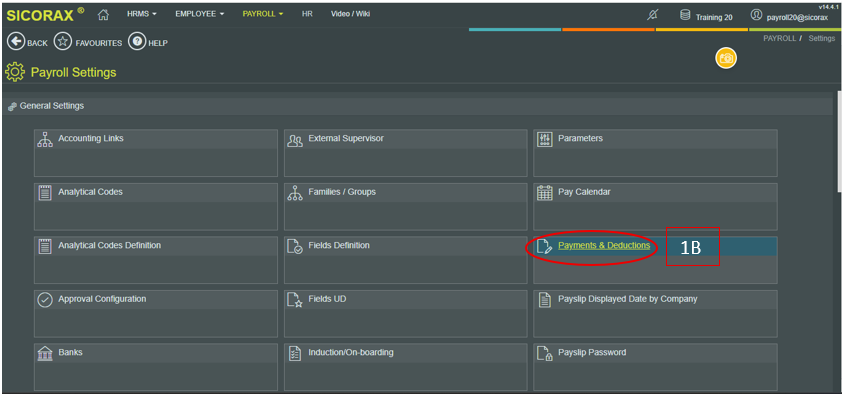Click the Accounting Links hierarchy icon
The height and width of the screenshot is (397, 845).
45,140
